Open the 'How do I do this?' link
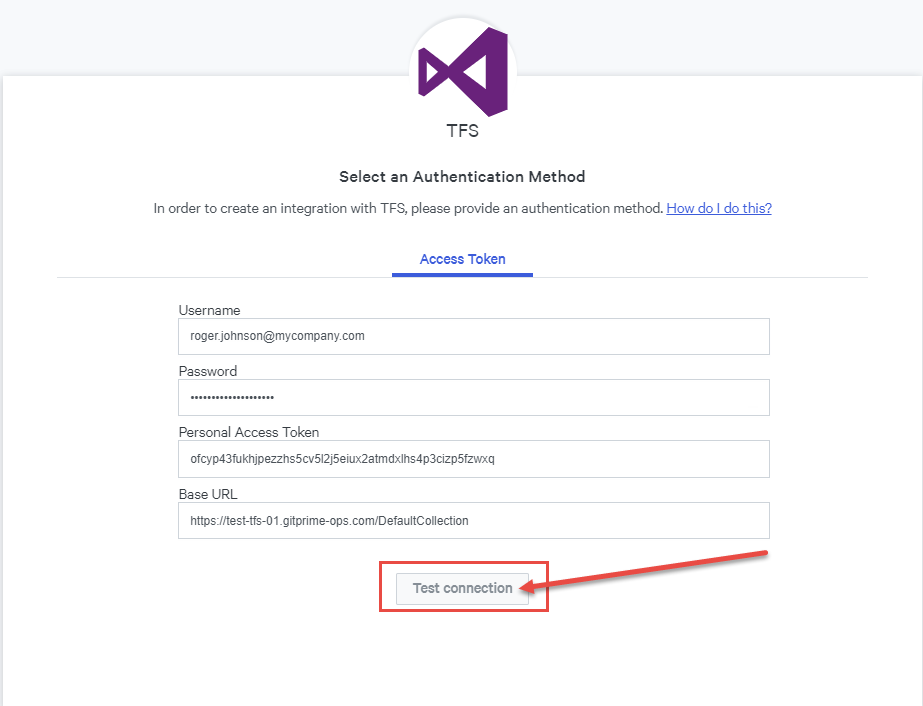The height and width of the screenshot is (706, 923). click(719, 208)
